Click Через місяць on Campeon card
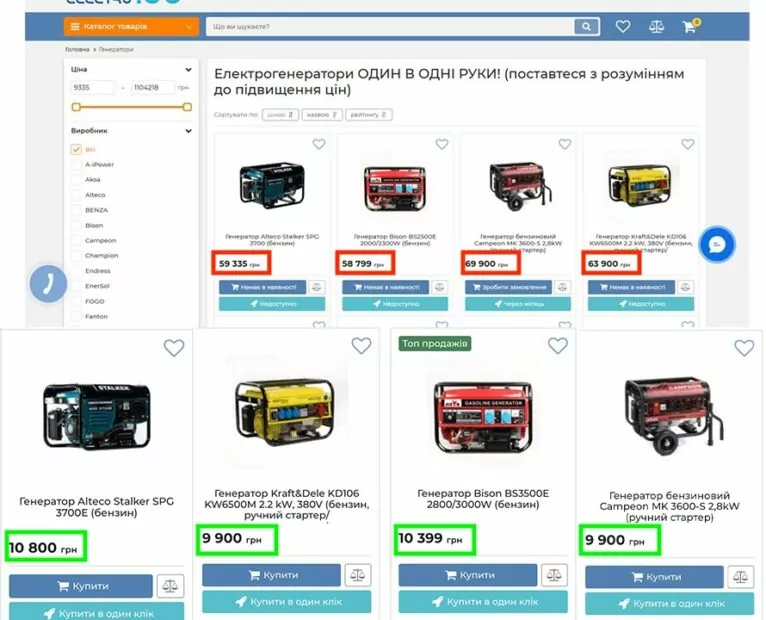 518,304
